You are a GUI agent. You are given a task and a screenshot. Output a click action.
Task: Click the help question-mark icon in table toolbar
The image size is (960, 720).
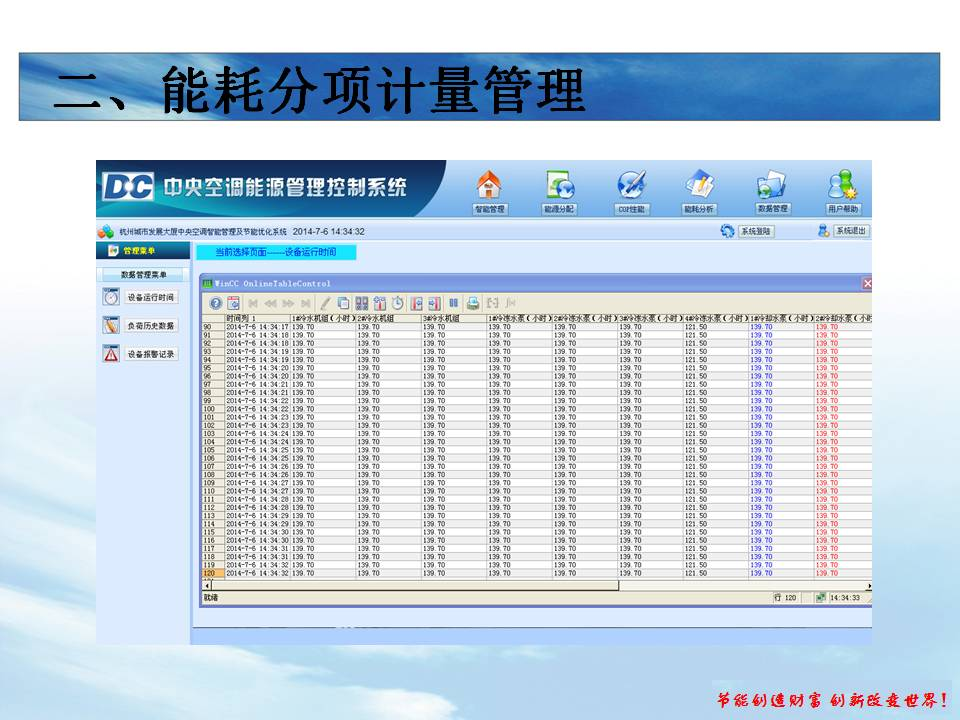[215, 303]
